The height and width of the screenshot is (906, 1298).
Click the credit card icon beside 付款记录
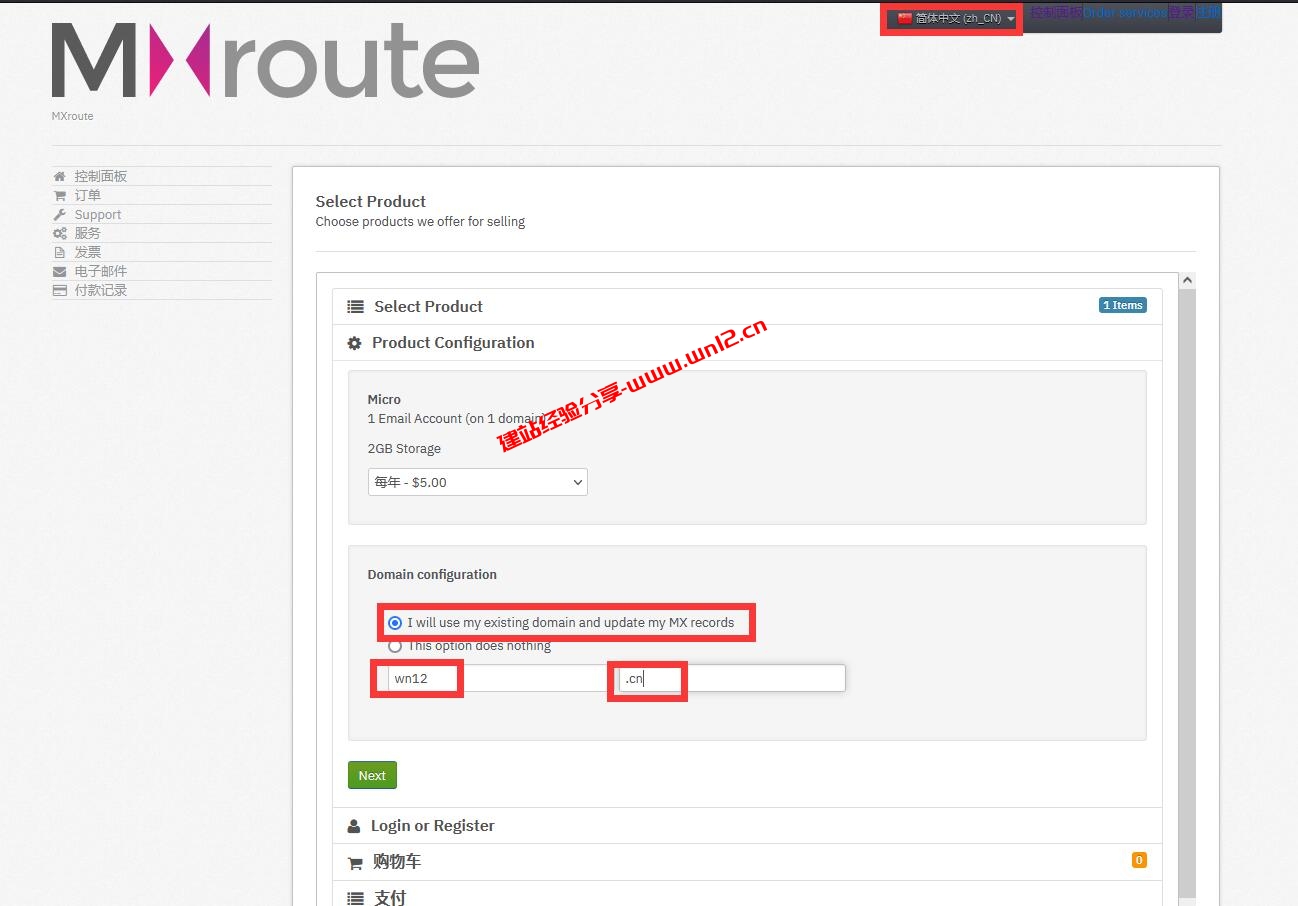point(60,291)
